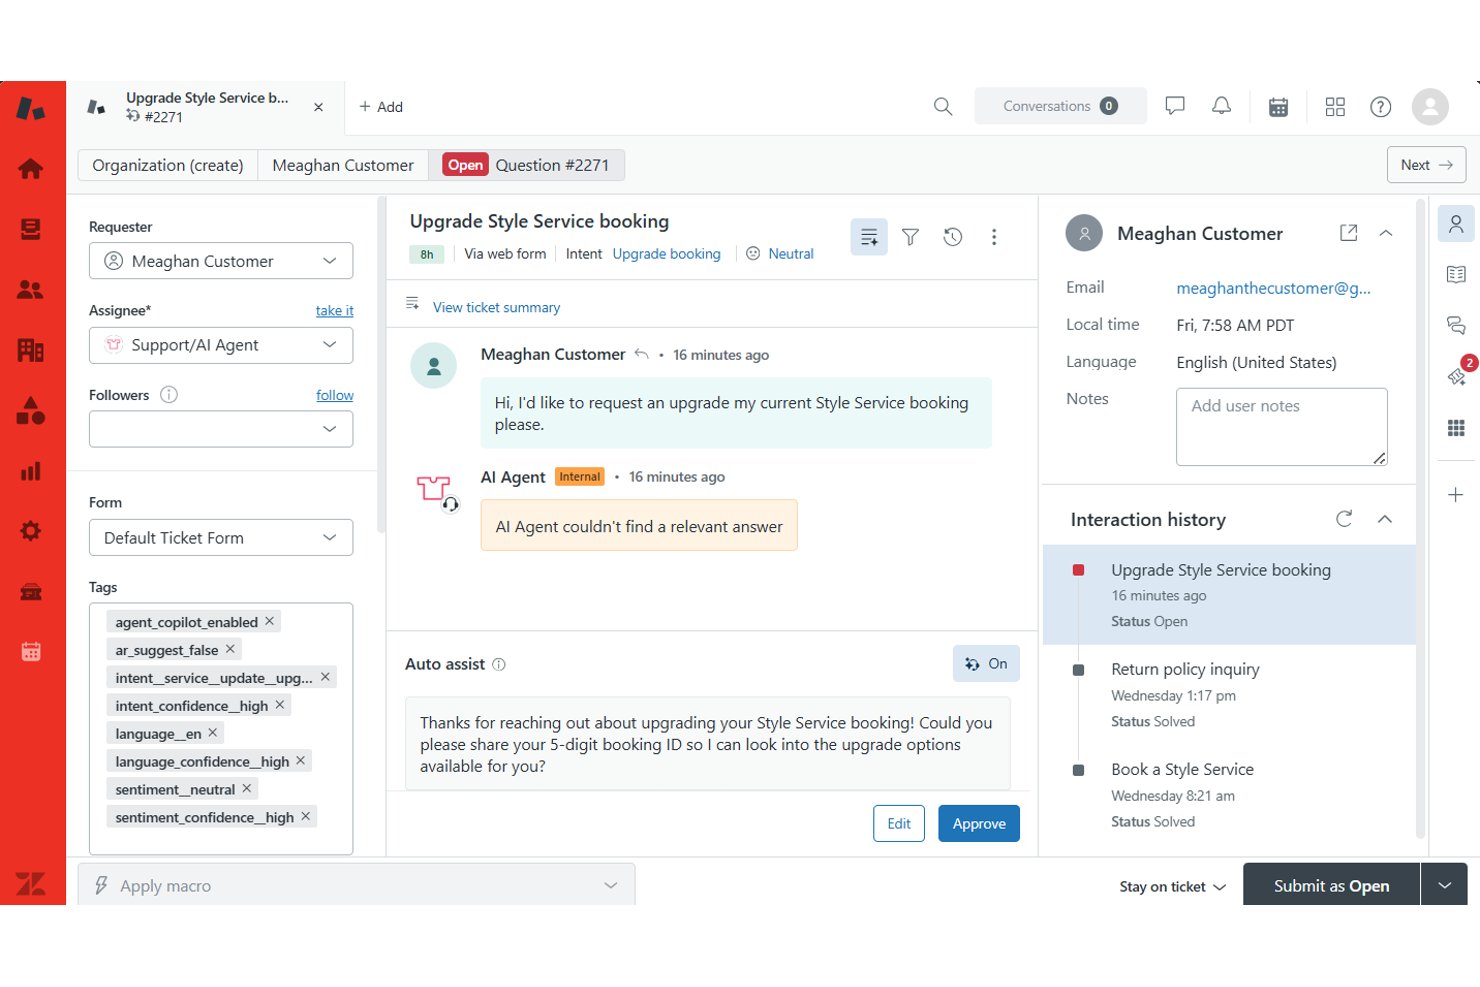Viewport: 1480px width, 987px height.
Task: Switch to Organization (create) tab
Action: pos(168,165)
